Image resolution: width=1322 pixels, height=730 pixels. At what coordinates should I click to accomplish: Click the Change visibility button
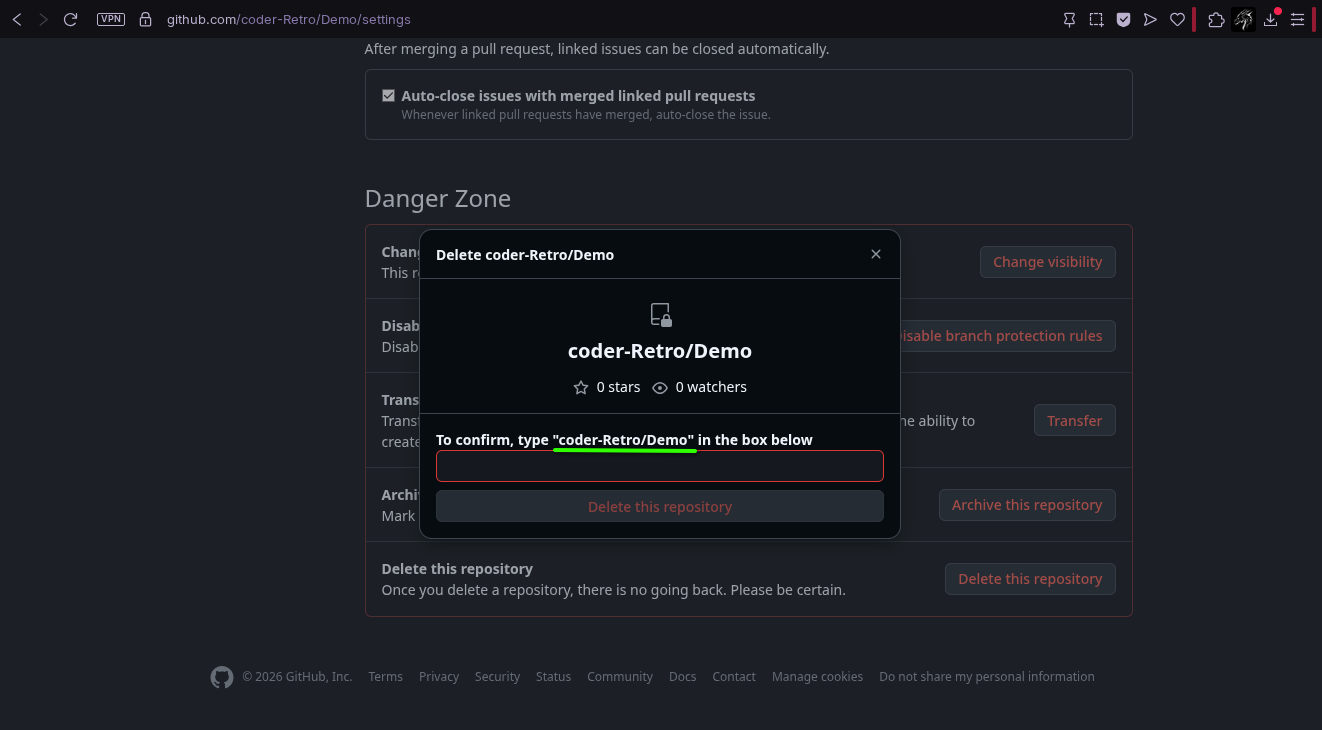1047,262
